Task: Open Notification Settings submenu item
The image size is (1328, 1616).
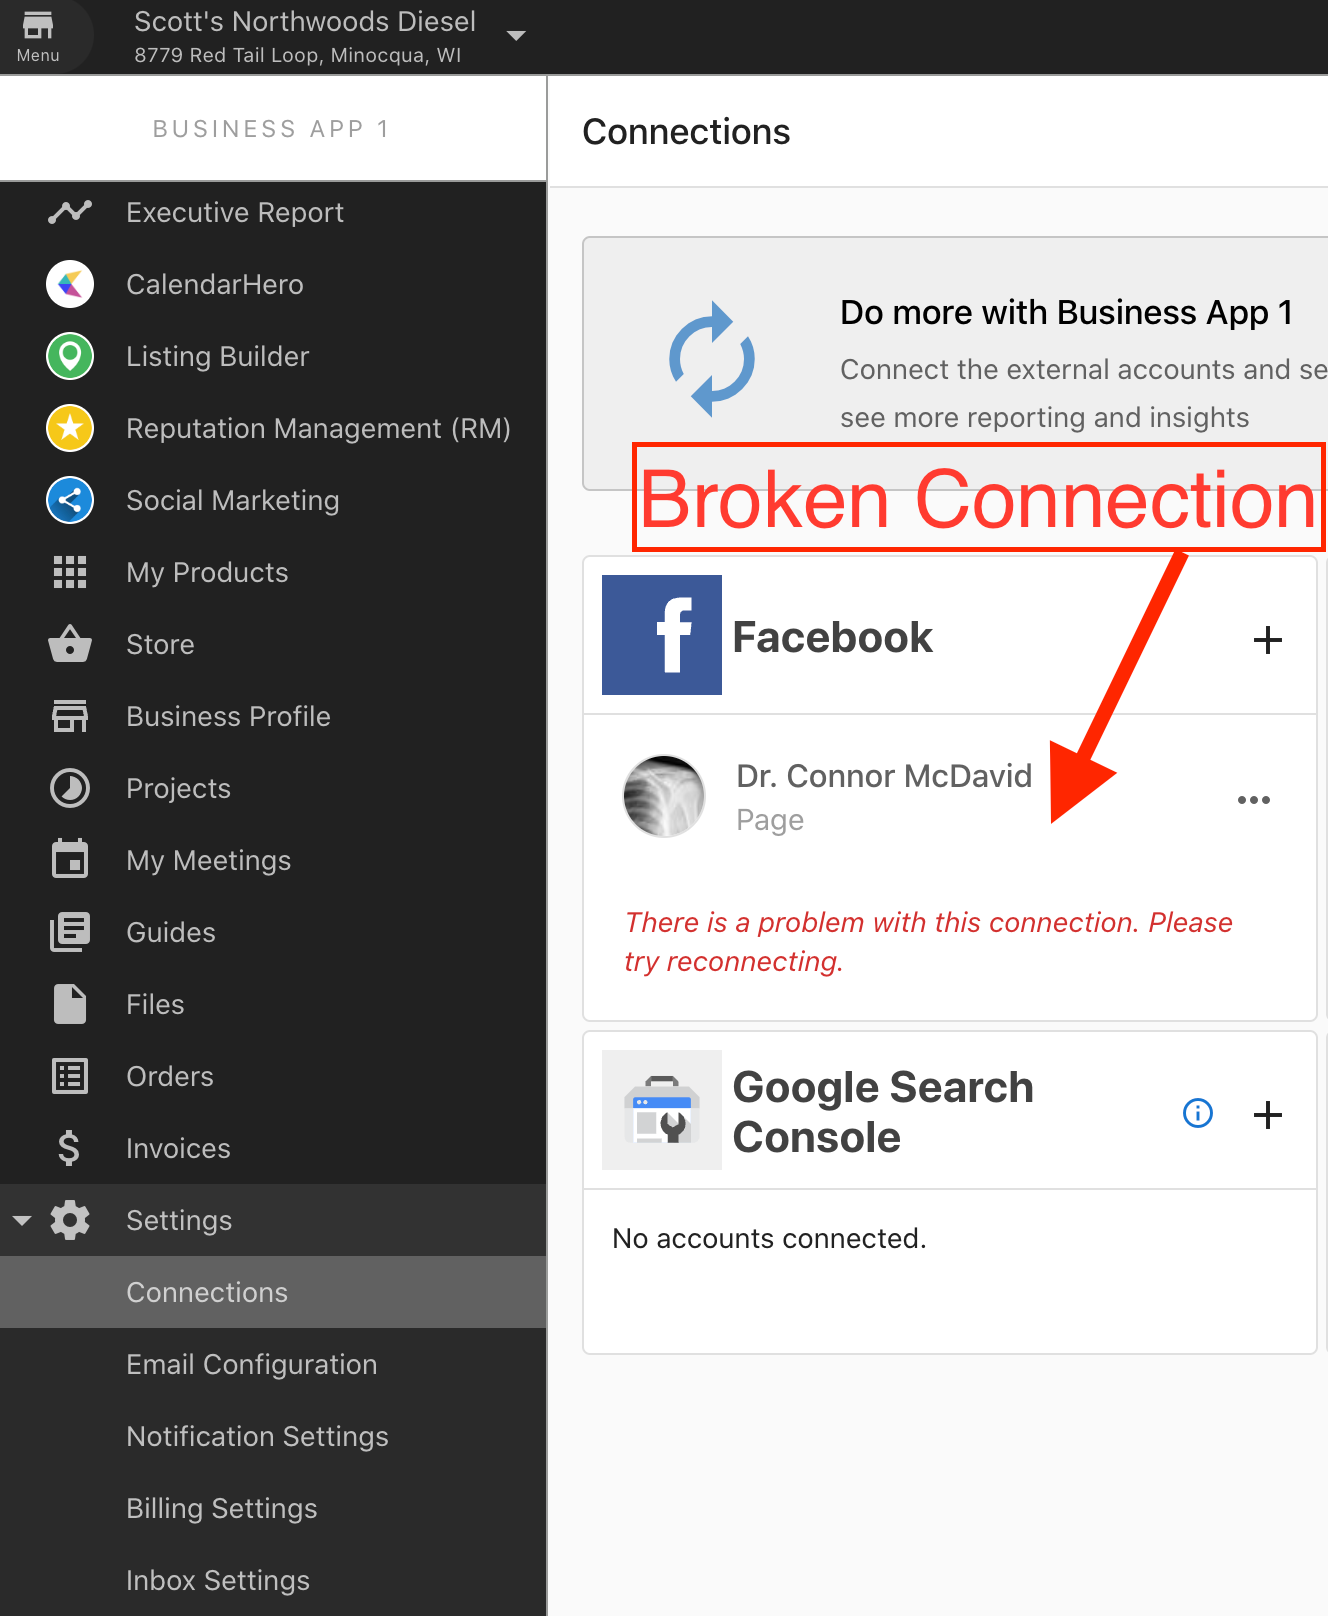Action: pos(258,1436)
